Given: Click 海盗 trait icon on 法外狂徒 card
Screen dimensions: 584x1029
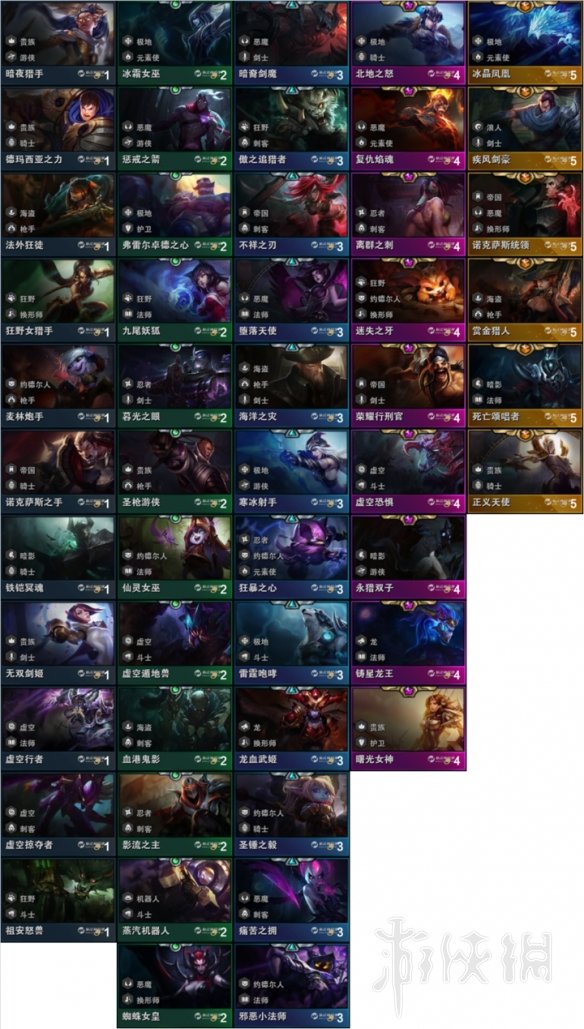Looking at the screenshot, I should (11, 212).
